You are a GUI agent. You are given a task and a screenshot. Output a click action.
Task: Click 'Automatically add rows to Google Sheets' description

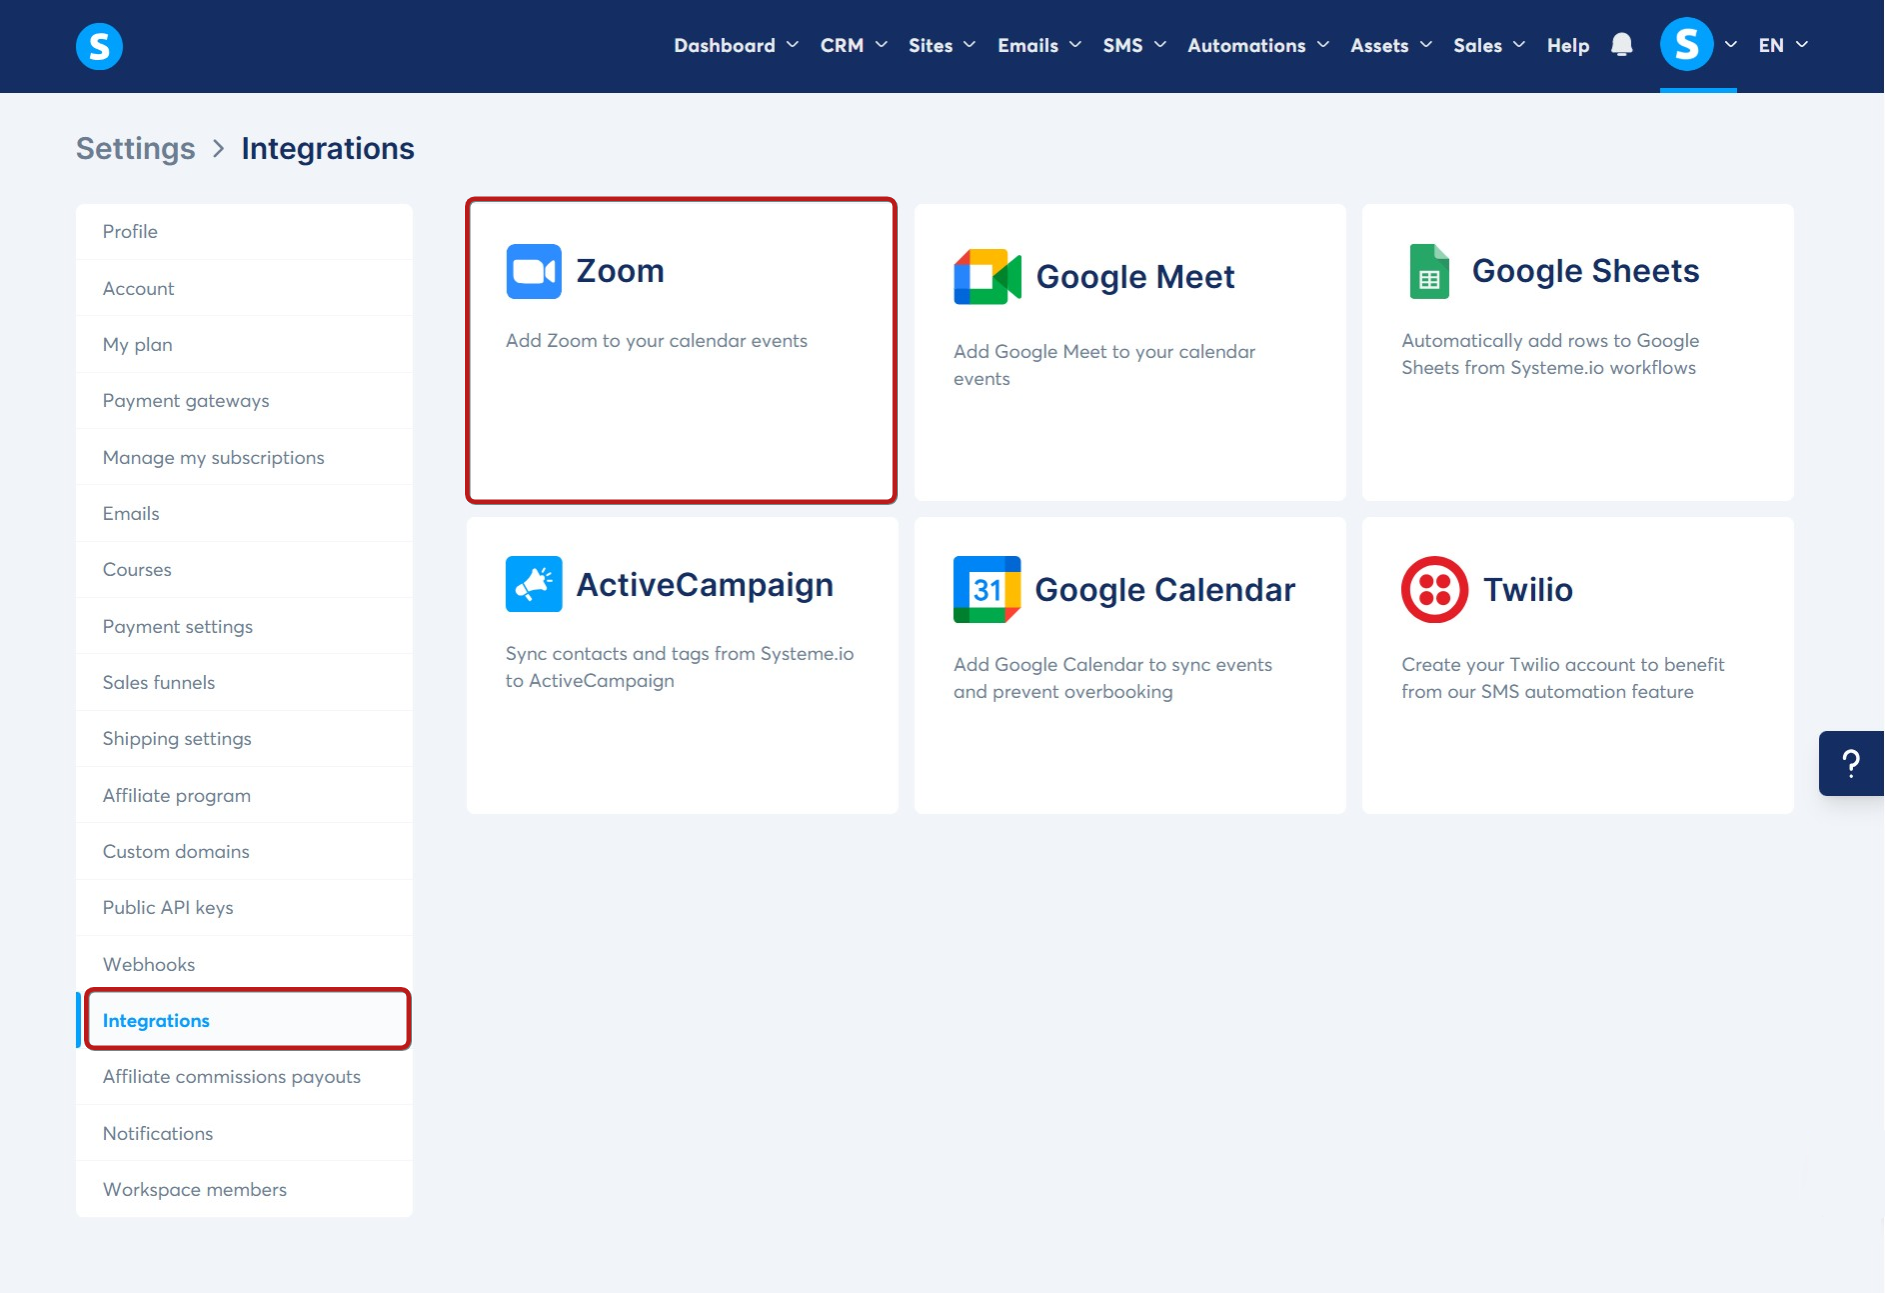tap(1550, 354)
